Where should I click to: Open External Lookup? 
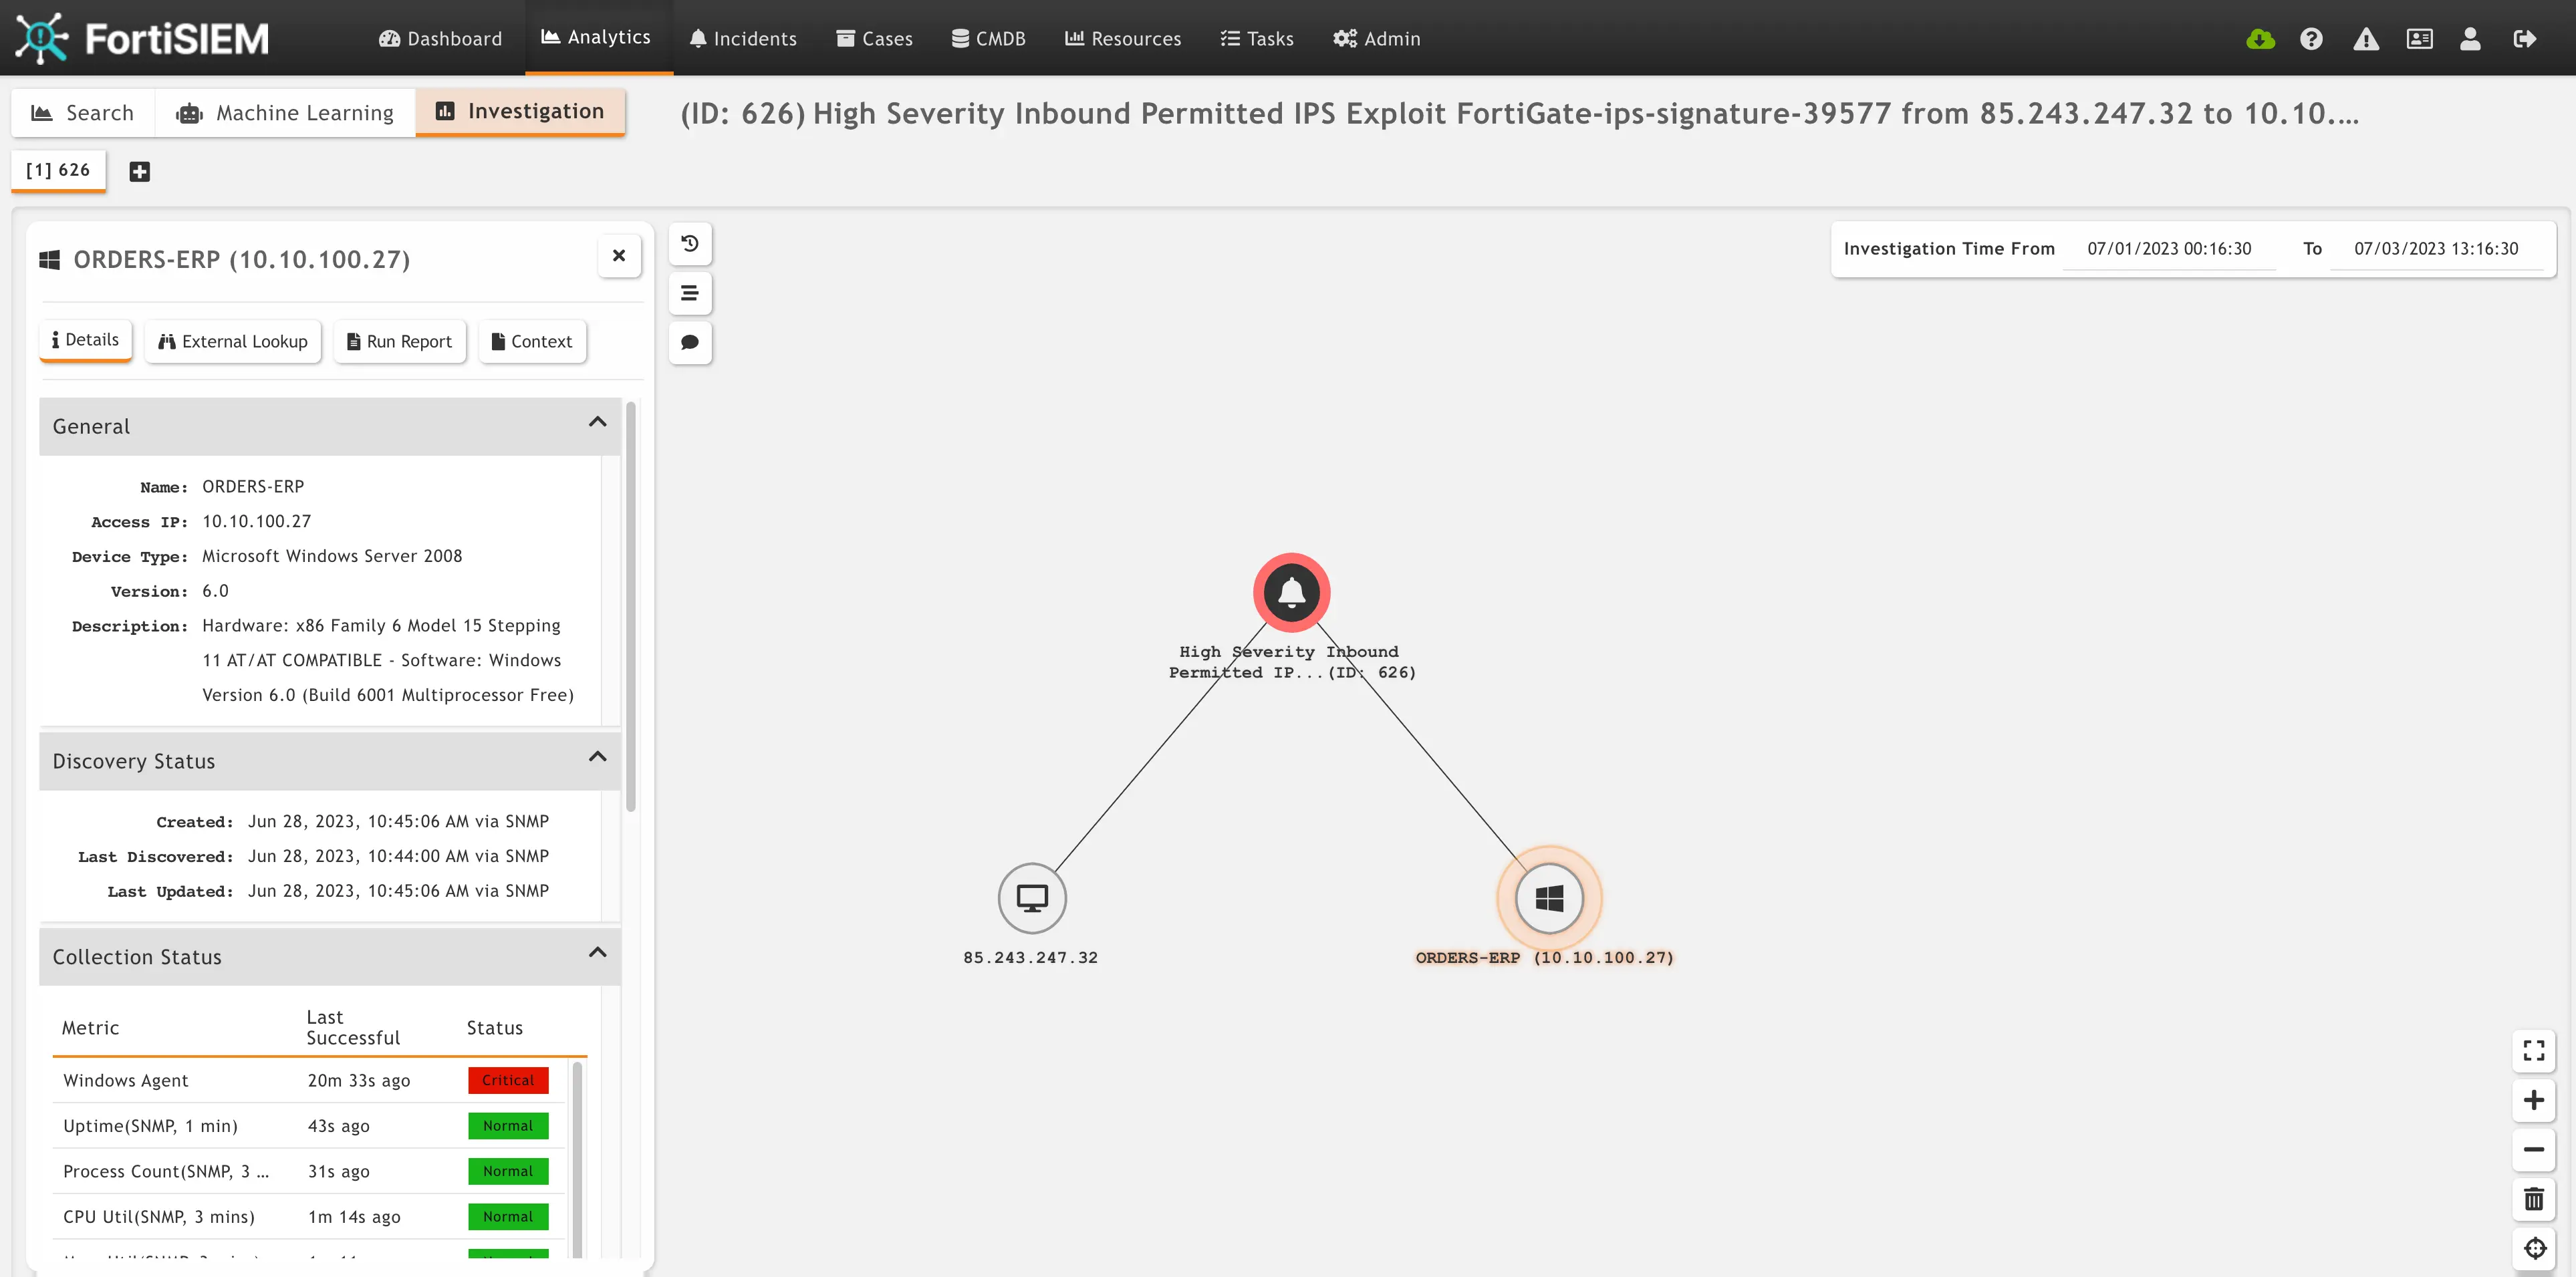(x=233, y=342)
